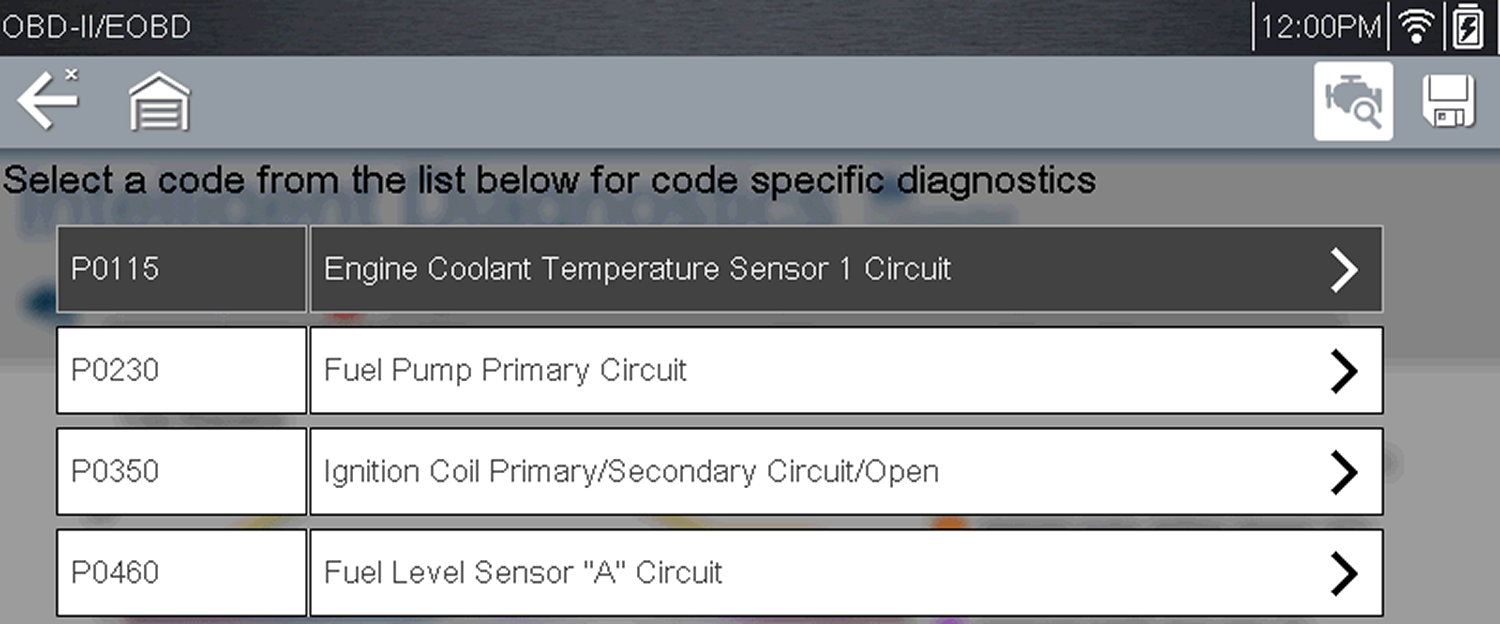Image resolution: width=1500 pixels, height=624 pixels.
Task: Click the P0460 code box
Action: 181,572
